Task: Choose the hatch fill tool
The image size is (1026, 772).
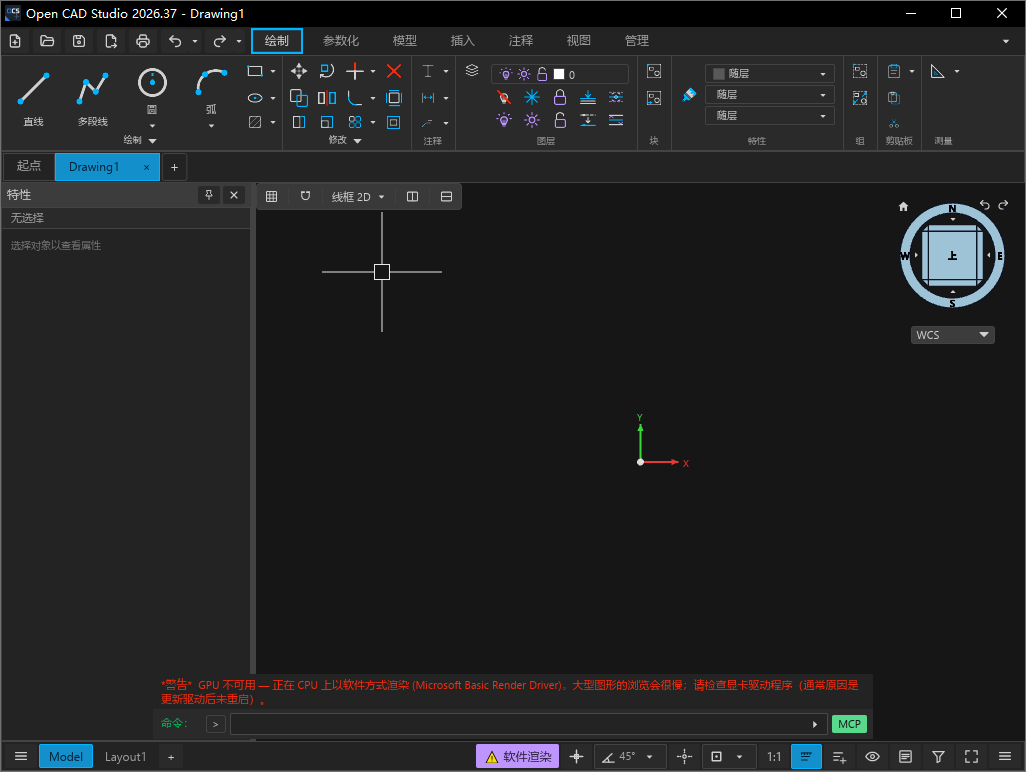Action: (255, 122)
